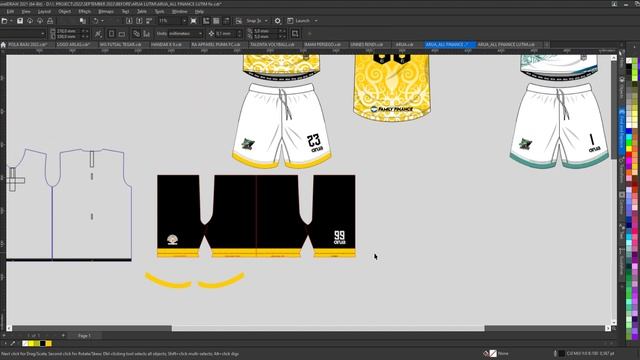Open Options via the gear icon
The image size is (640, 360).
click(x=278, y=20)
